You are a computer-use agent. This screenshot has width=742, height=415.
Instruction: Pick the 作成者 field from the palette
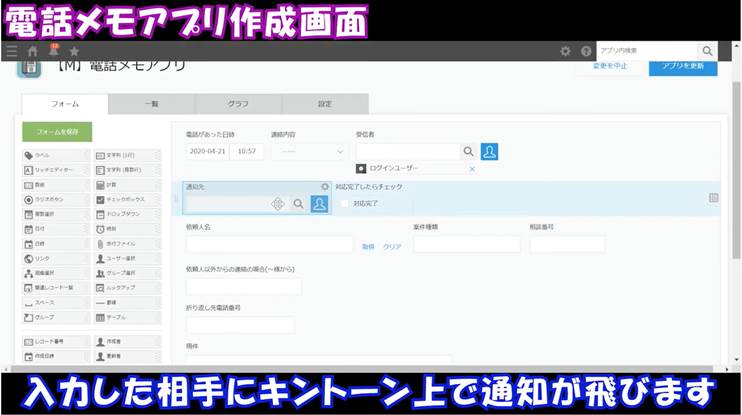(x=127, y=341)
